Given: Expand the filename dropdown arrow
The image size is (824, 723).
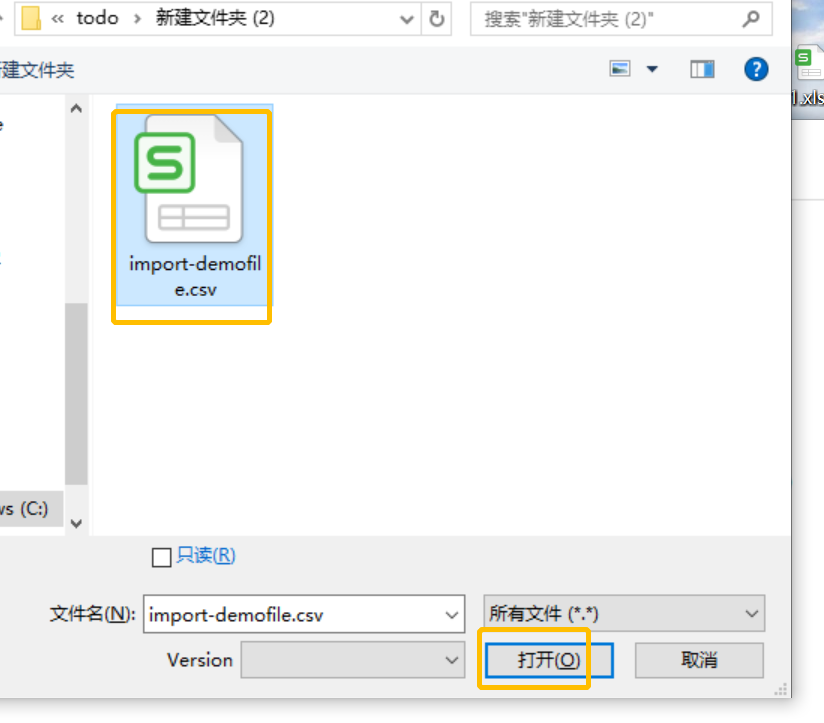Looking at the screenshot, I should pyautogui.click(x=451, y=614).
